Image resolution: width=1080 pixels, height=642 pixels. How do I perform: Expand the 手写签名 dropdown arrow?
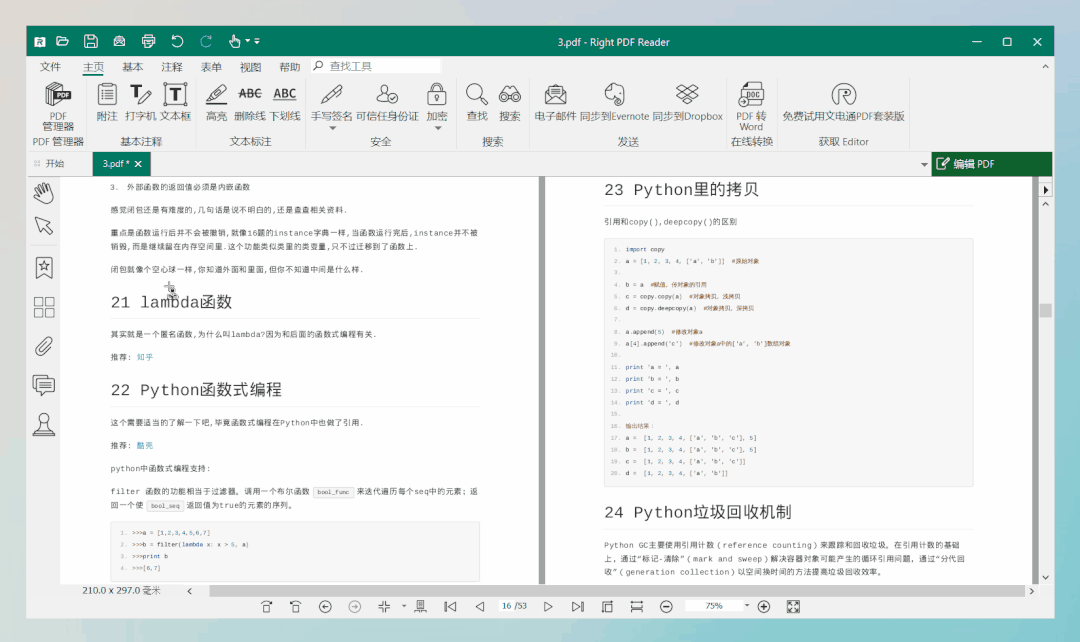click(x=332, y=128)
